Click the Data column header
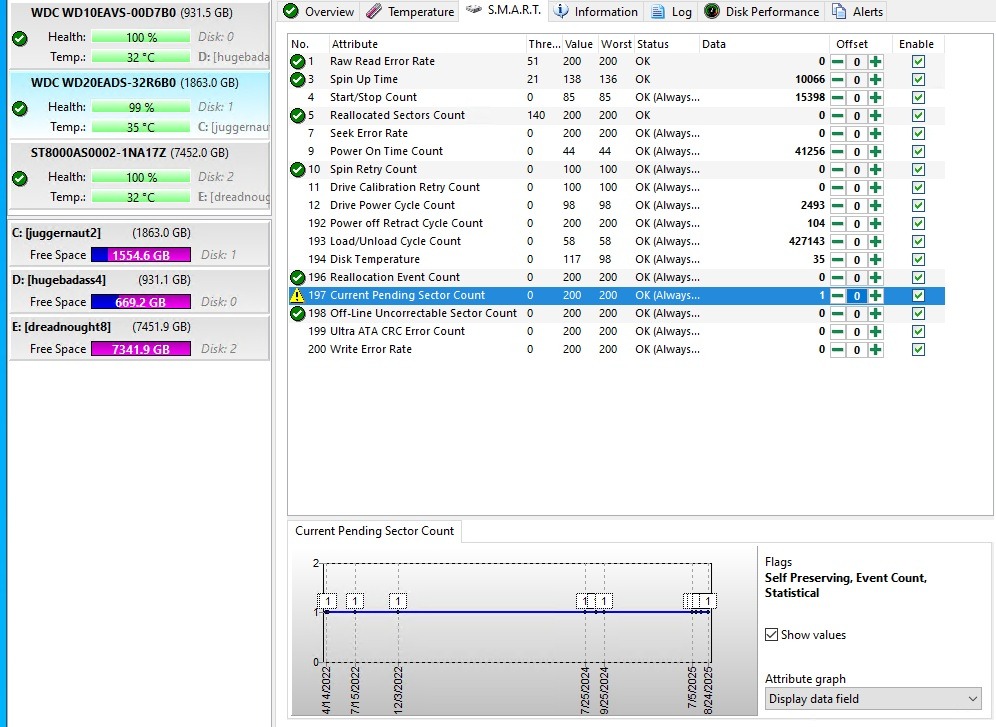Screen dimensions: 996x727 tap(764, 44)
